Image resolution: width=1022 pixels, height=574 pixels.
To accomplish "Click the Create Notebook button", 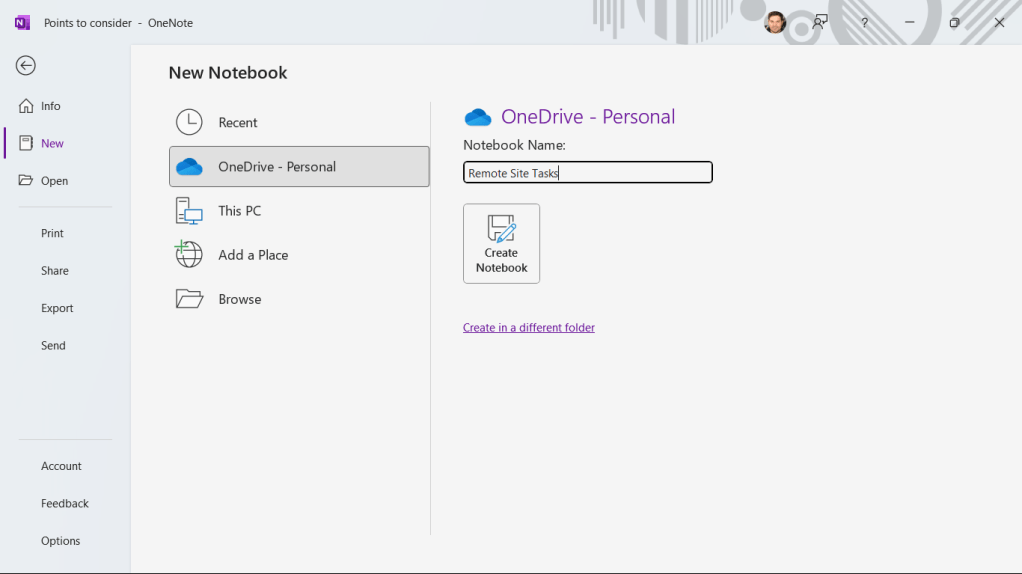I will point(501,244).
